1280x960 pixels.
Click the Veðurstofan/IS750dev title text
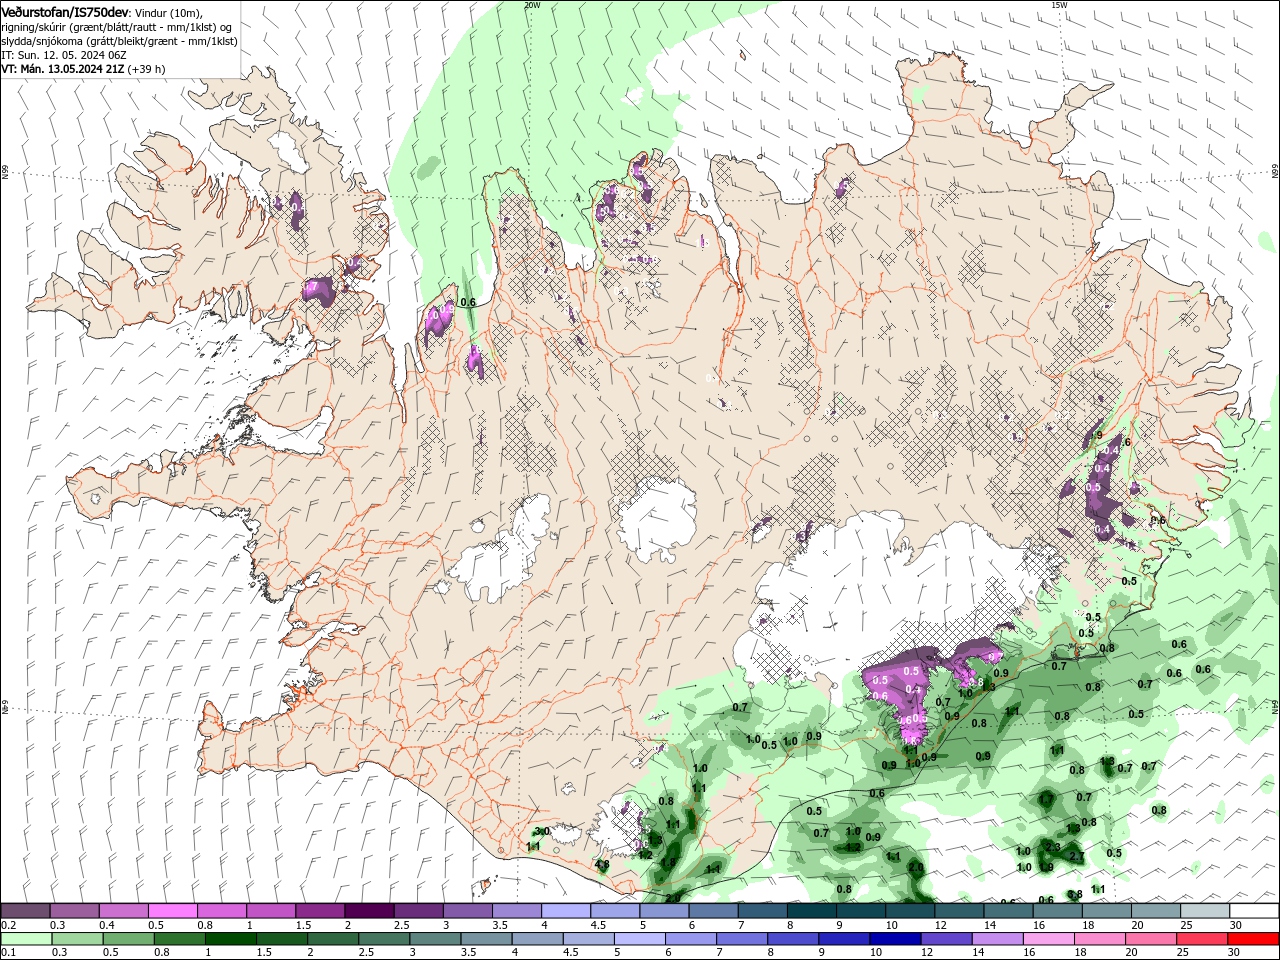click(x=65, y=12)
